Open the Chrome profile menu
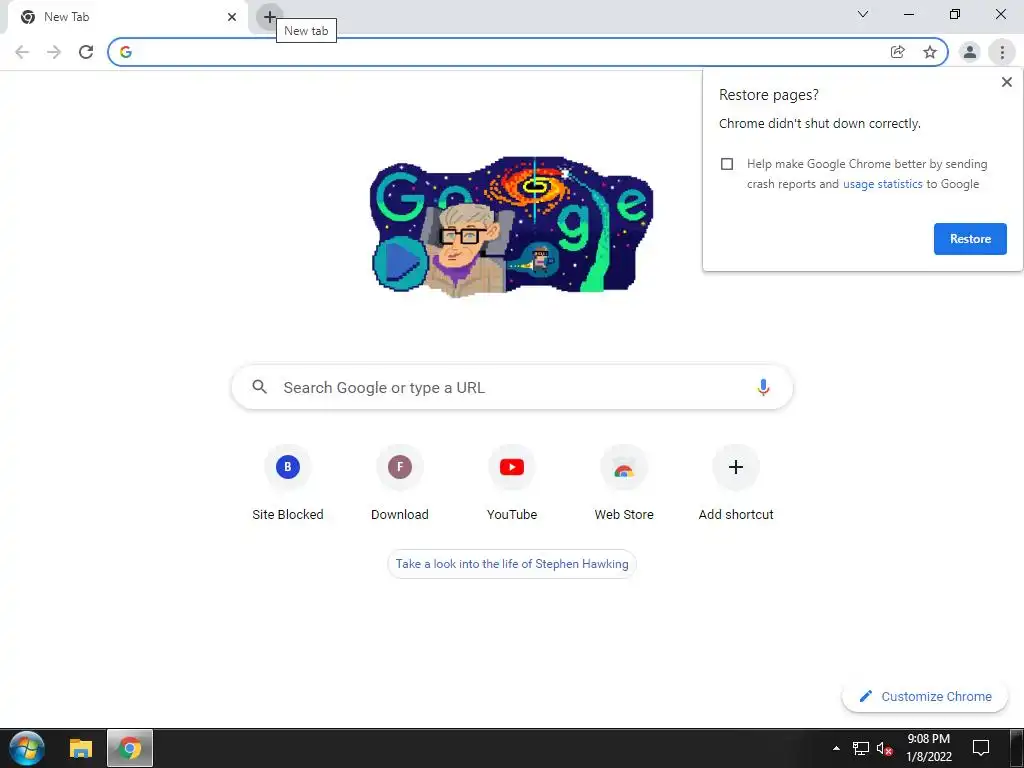1024x768 pixels. 970,52
